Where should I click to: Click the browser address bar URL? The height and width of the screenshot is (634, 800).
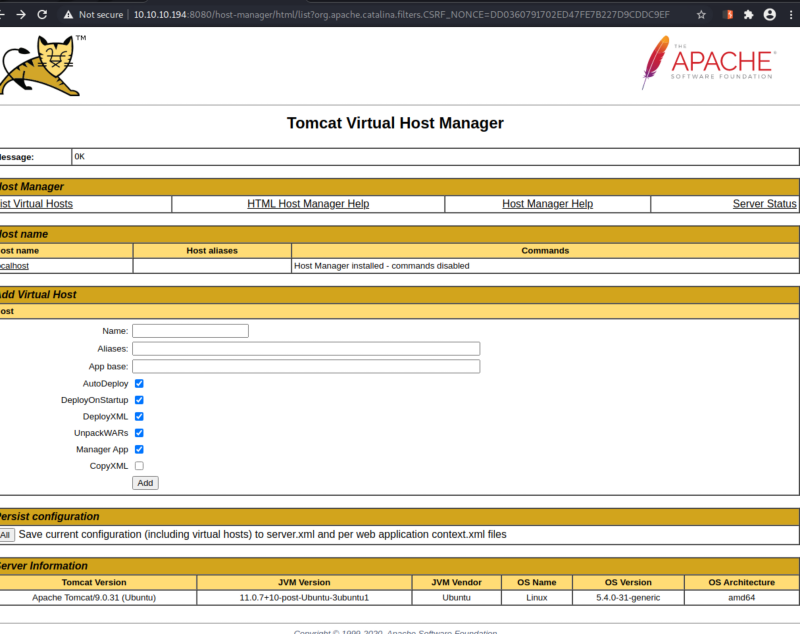pos(402,15)
